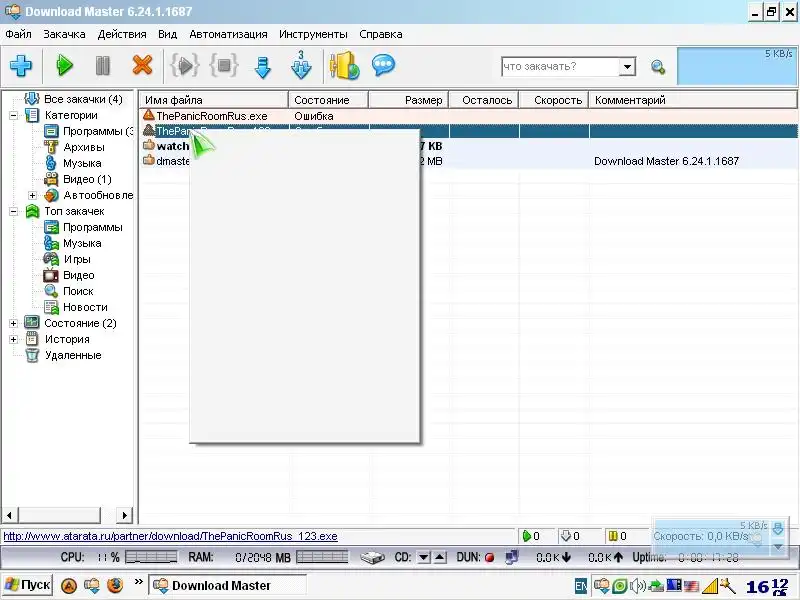Select Удаленные trash item
The image size is (800, 600).
[73, 355]
